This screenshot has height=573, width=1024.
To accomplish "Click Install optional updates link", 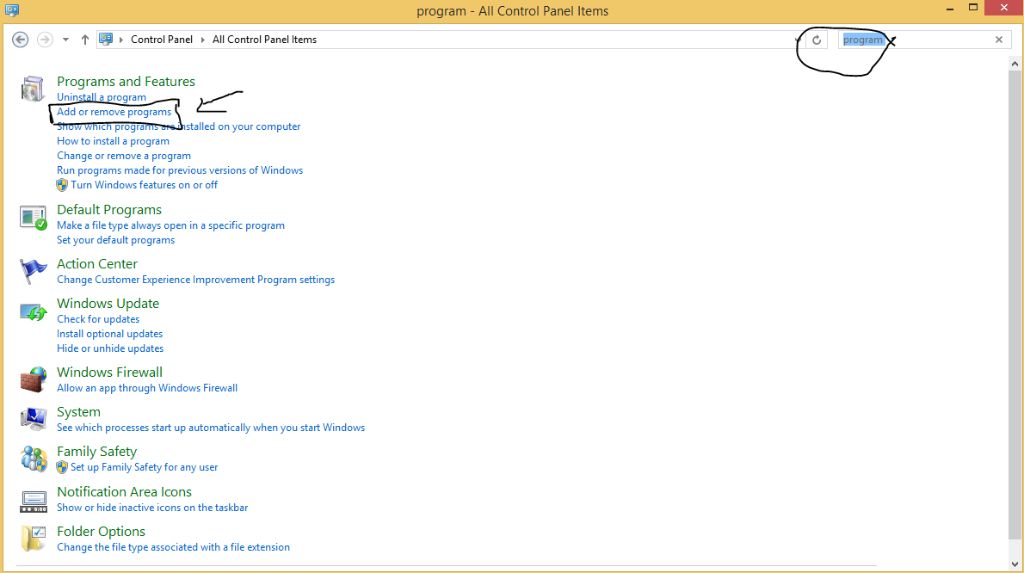I will [110, 334].
